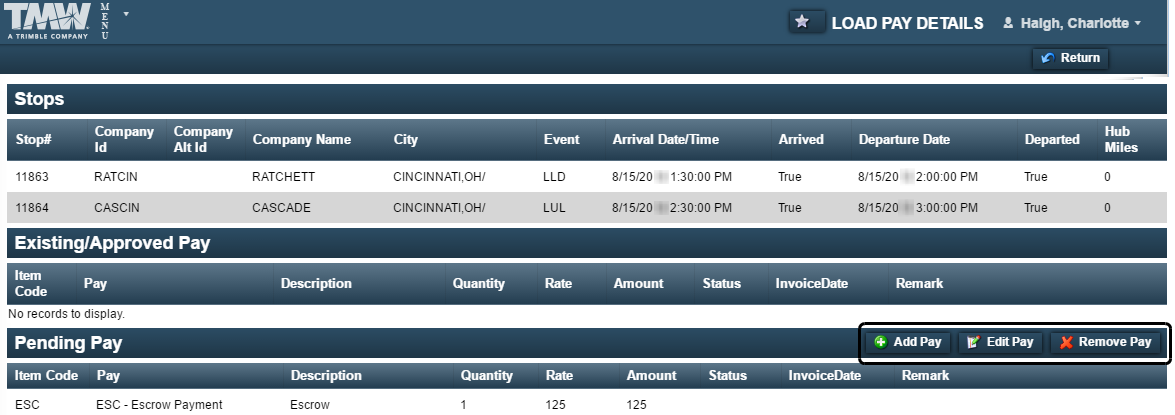Click the favorites star icon

(803, 22)
